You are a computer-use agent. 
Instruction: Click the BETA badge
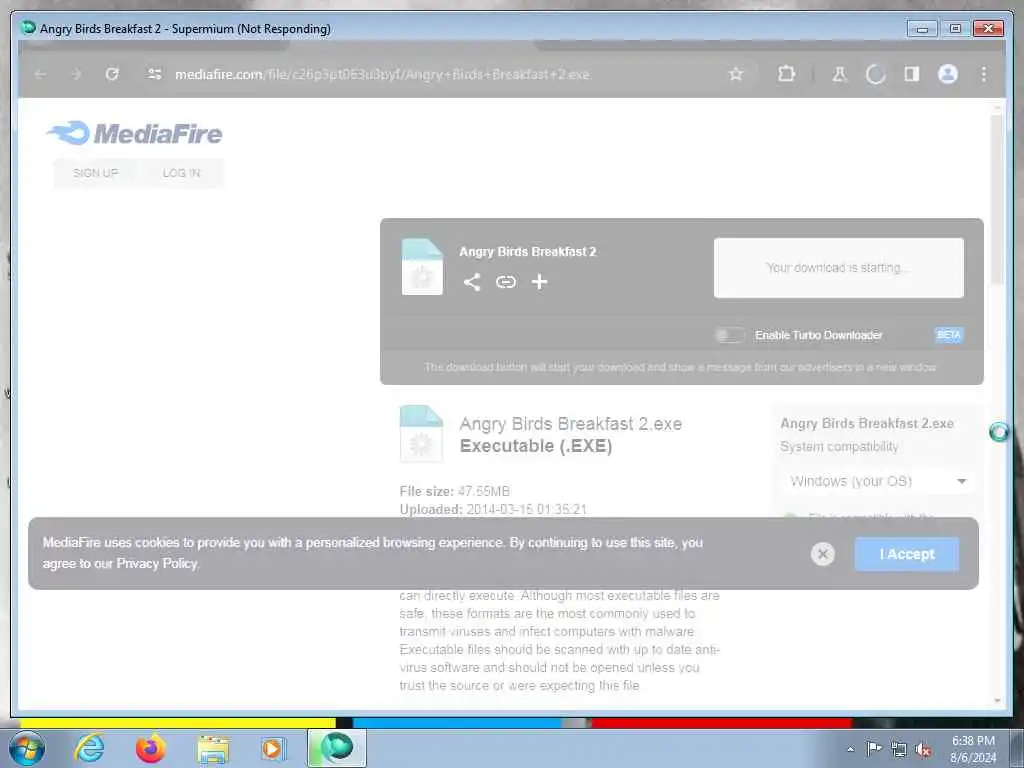coord(948,335)
